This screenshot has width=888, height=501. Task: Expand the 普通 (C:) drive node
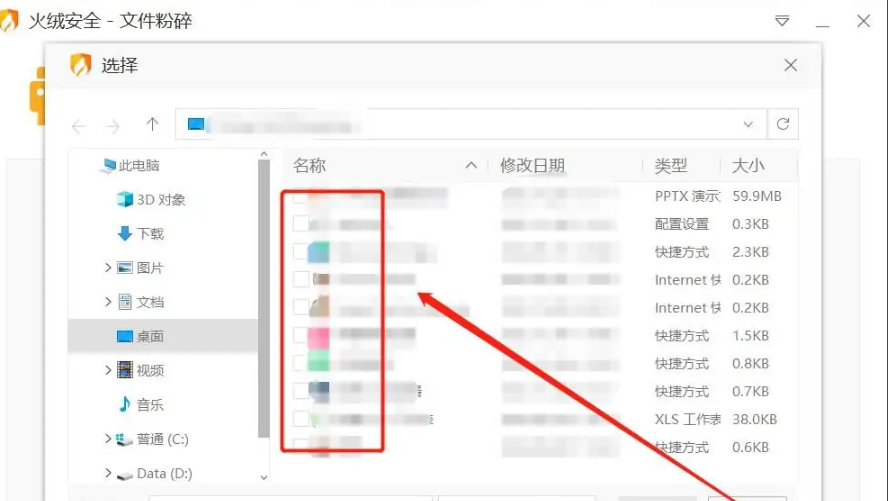tap(108, 438)
